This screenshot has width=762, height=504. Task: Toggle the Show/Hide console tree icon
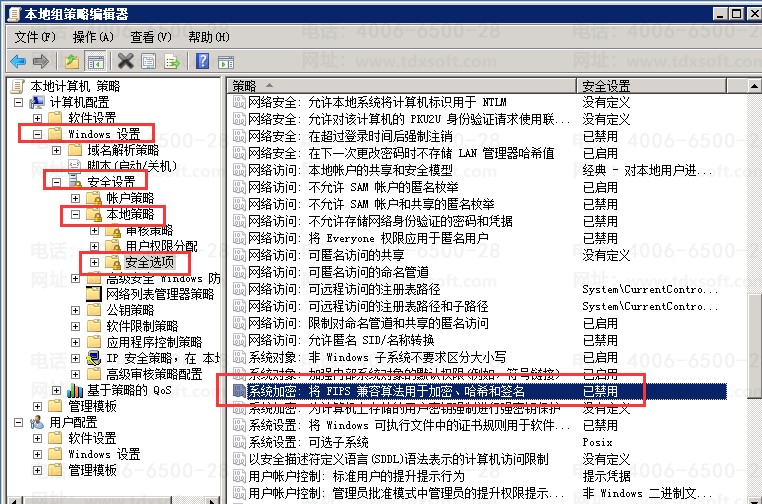(95, 60)
